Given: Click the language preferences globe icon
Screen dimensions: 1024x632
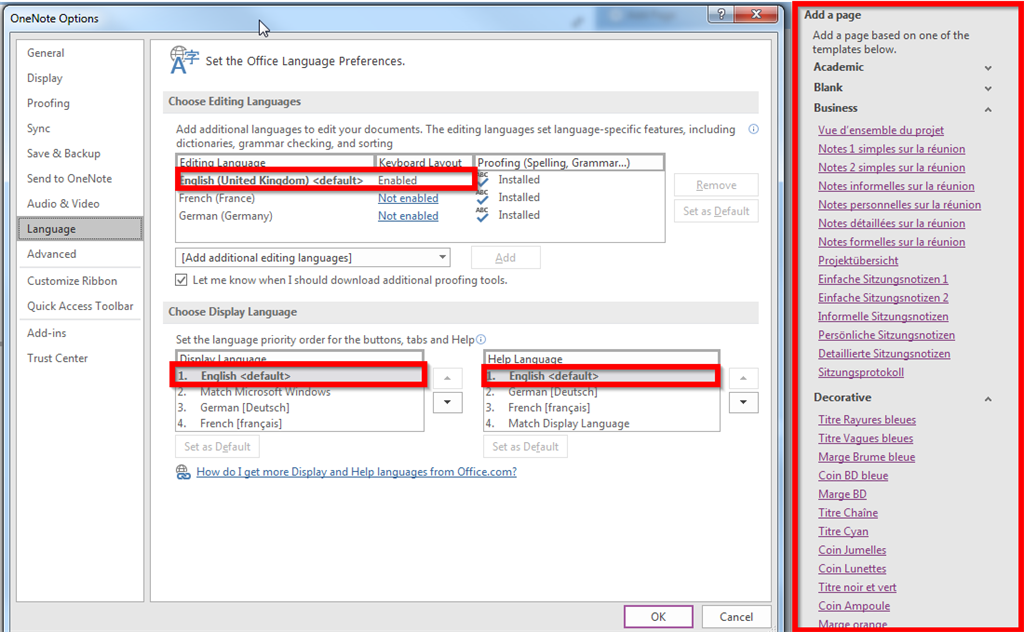Looking at the screenshot, I should coord(184,59).
